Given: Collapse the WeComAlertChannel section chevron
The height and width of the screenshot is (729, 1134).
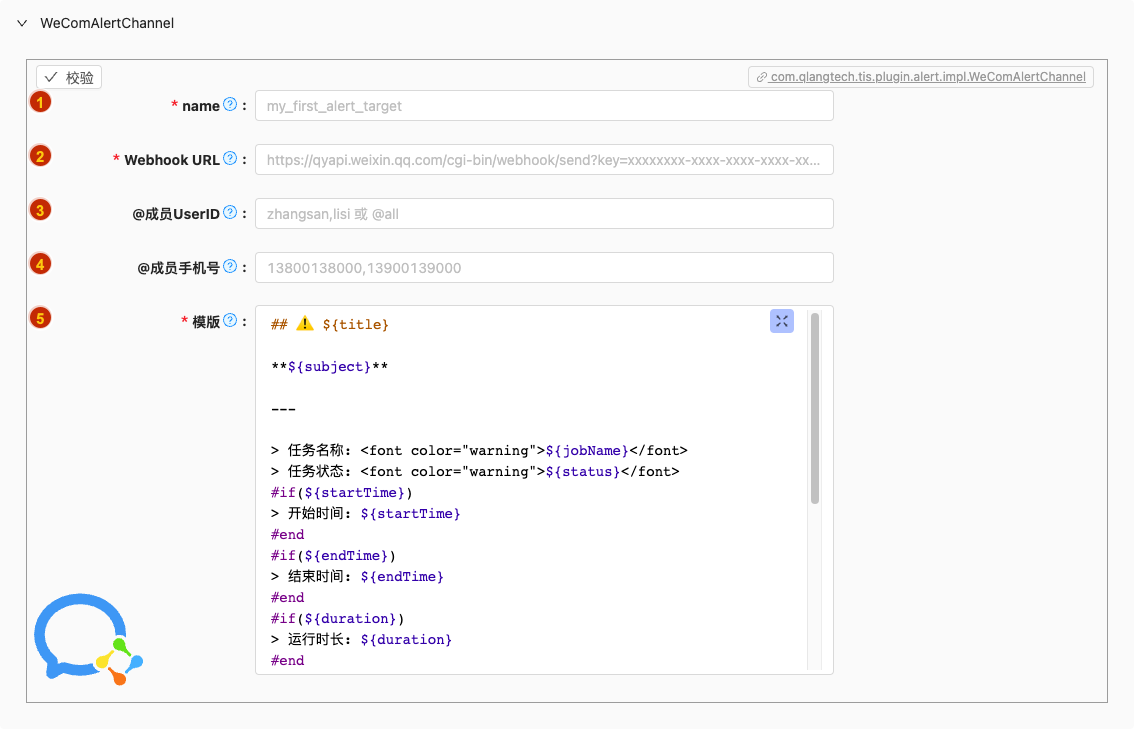Looking at the screenshot, I should coord(22,23).
